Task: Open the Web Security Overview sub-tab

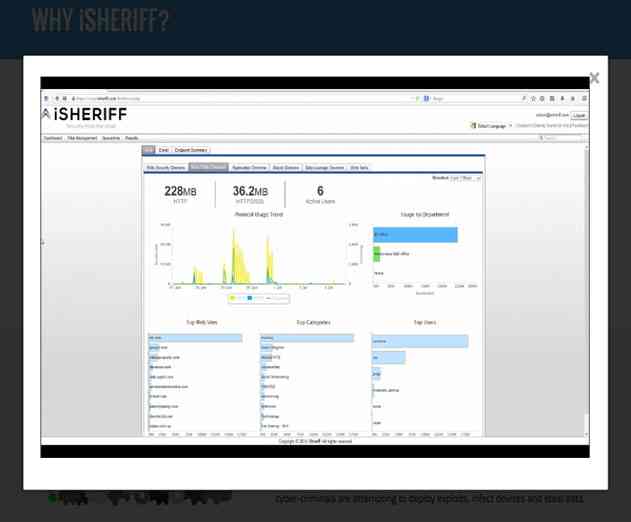Action: tap(166, 167)
